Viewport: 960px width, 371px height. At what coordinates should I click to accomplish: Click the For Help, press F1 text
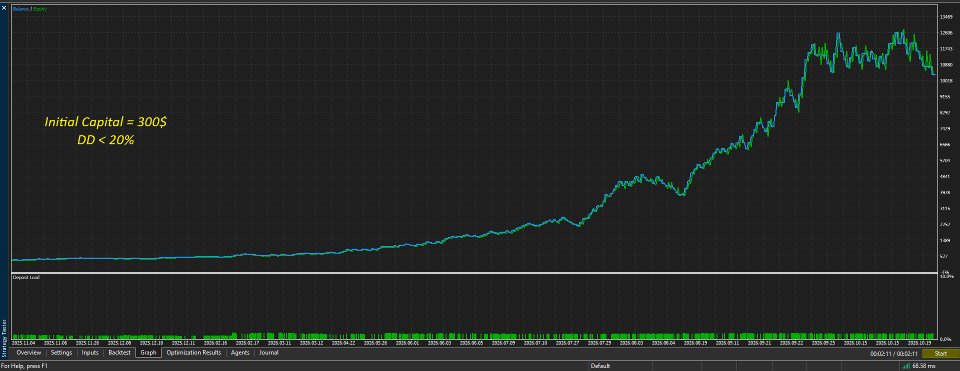pos(24,366)
